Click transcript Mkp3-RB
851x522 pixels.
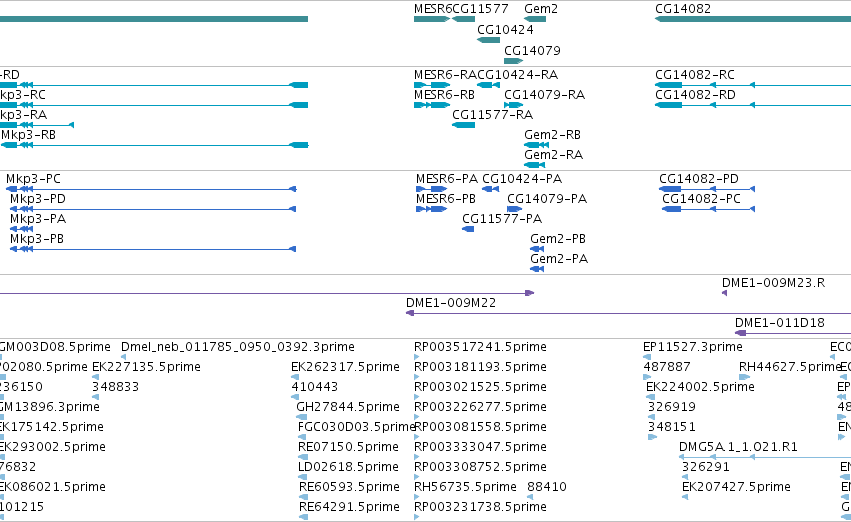[155, 145]
